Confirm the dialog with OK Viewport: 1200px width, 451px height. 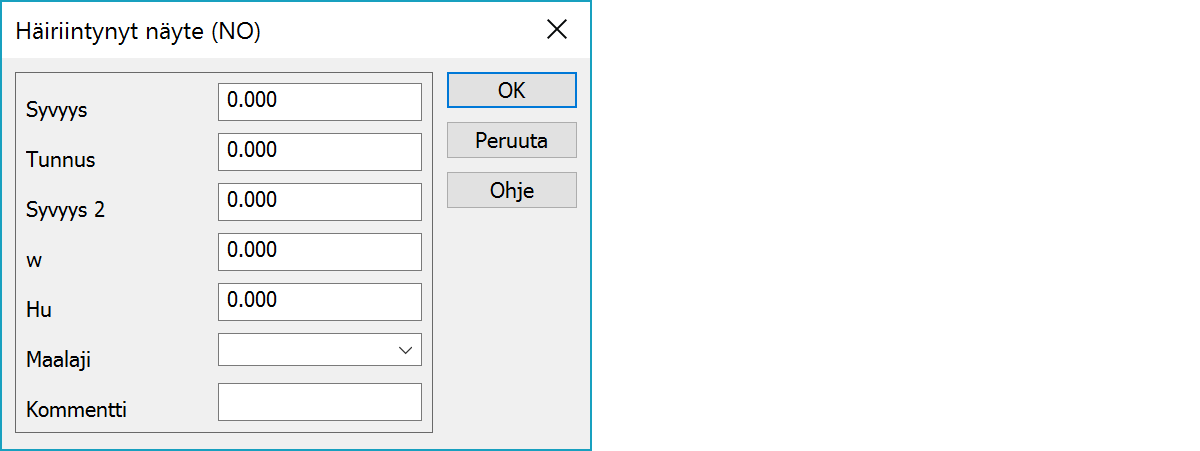[x=511, y=90]
